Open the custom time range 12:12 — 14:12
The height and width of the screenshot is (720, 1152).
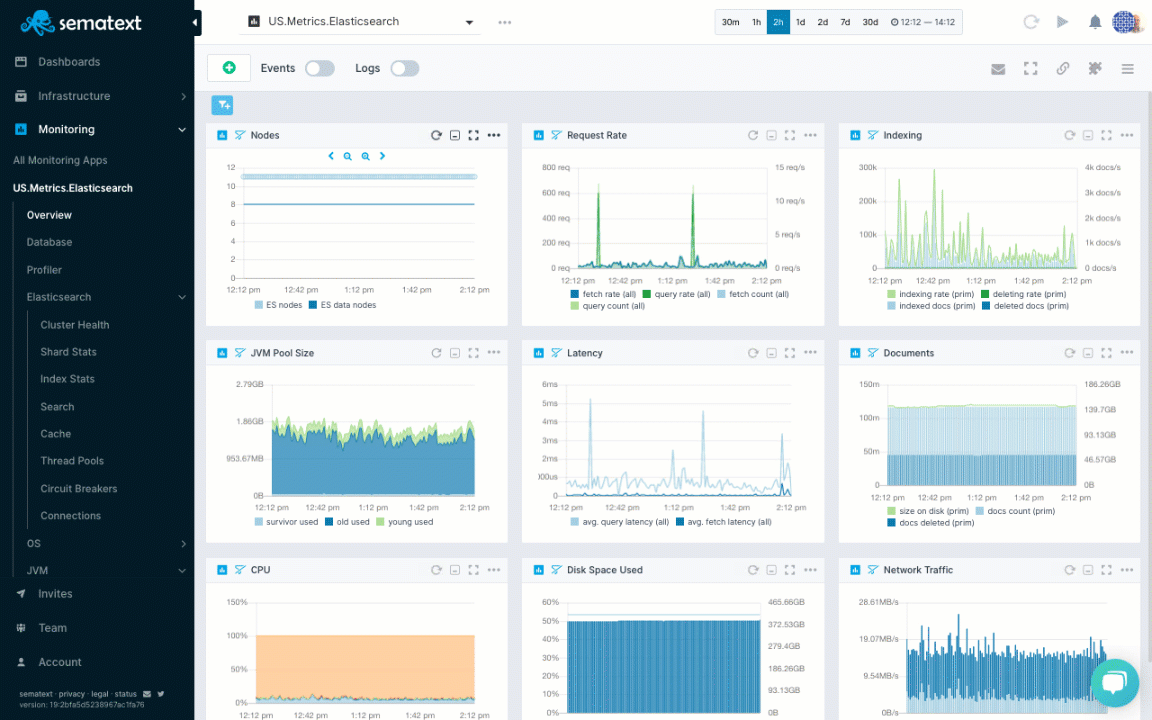[923, 22]
